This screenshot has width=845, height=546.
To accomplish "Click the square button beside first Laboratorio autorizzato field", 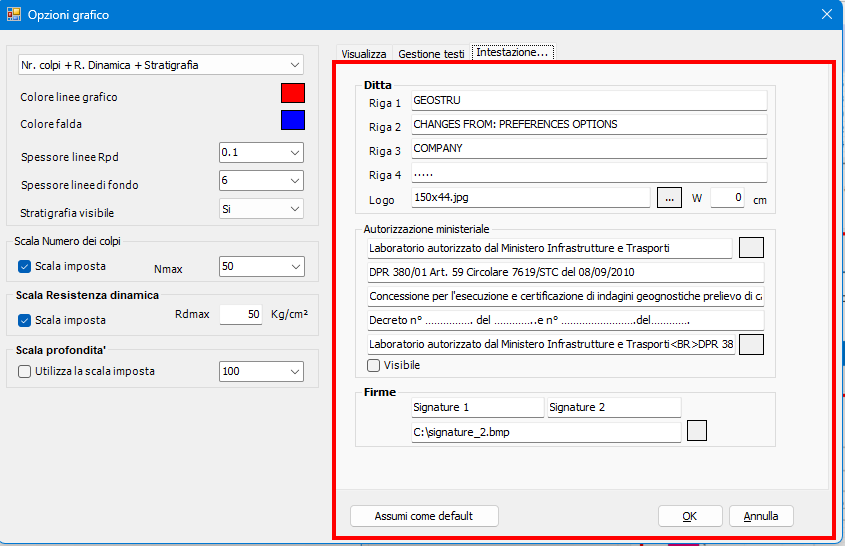I will coord(751,247).
